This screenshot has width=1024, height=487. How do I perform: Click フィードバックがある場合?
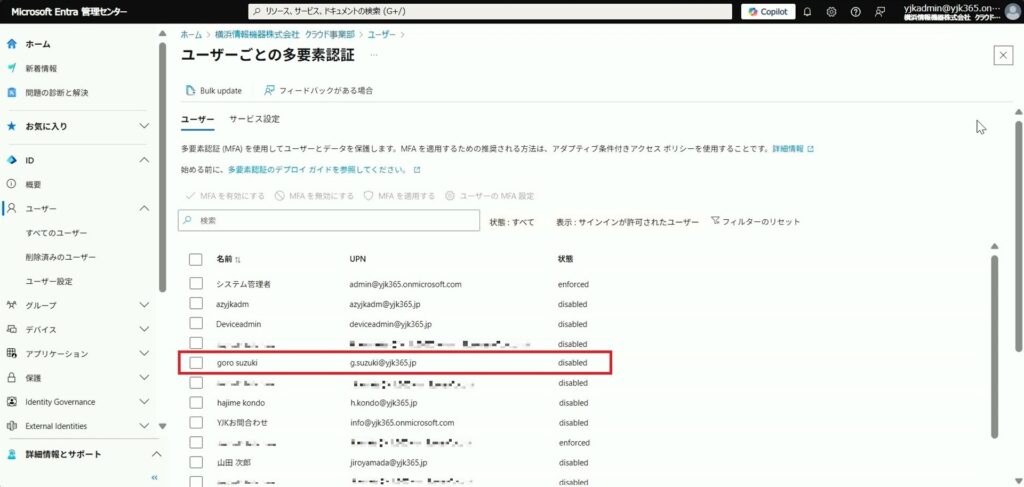318,91
